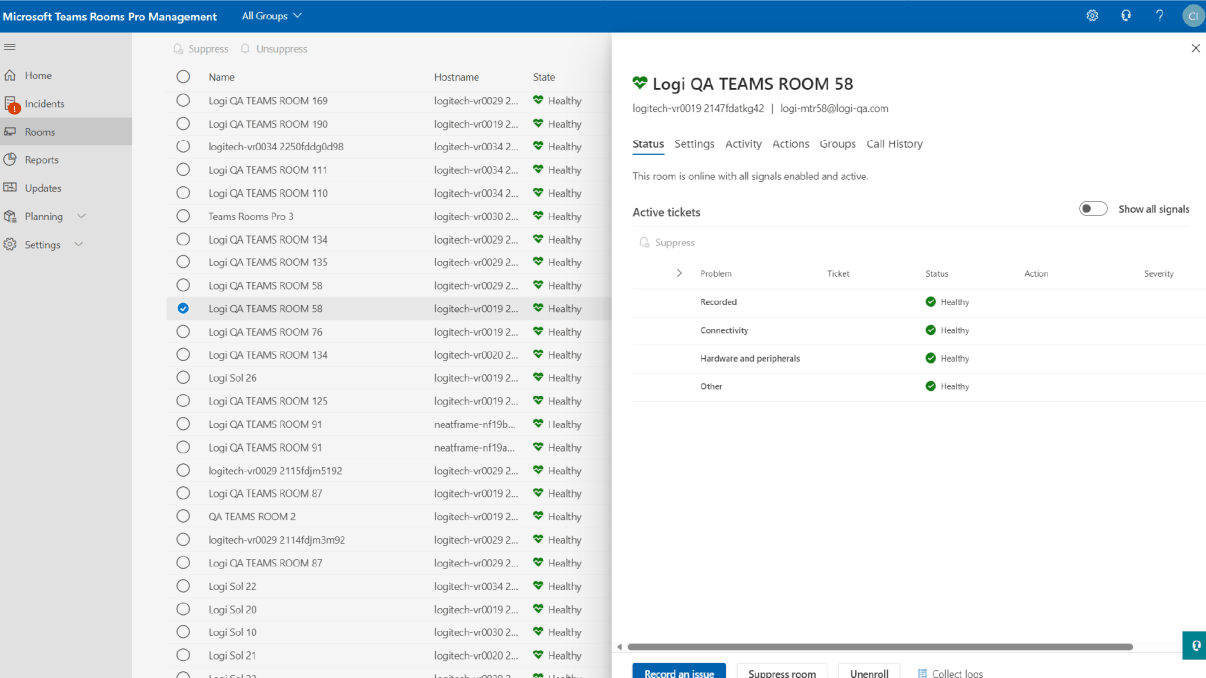Select the Logi QA TEAMS ROOM 110 row circle
This screenshot has height=678, width=1206.
tap(183, 193)
